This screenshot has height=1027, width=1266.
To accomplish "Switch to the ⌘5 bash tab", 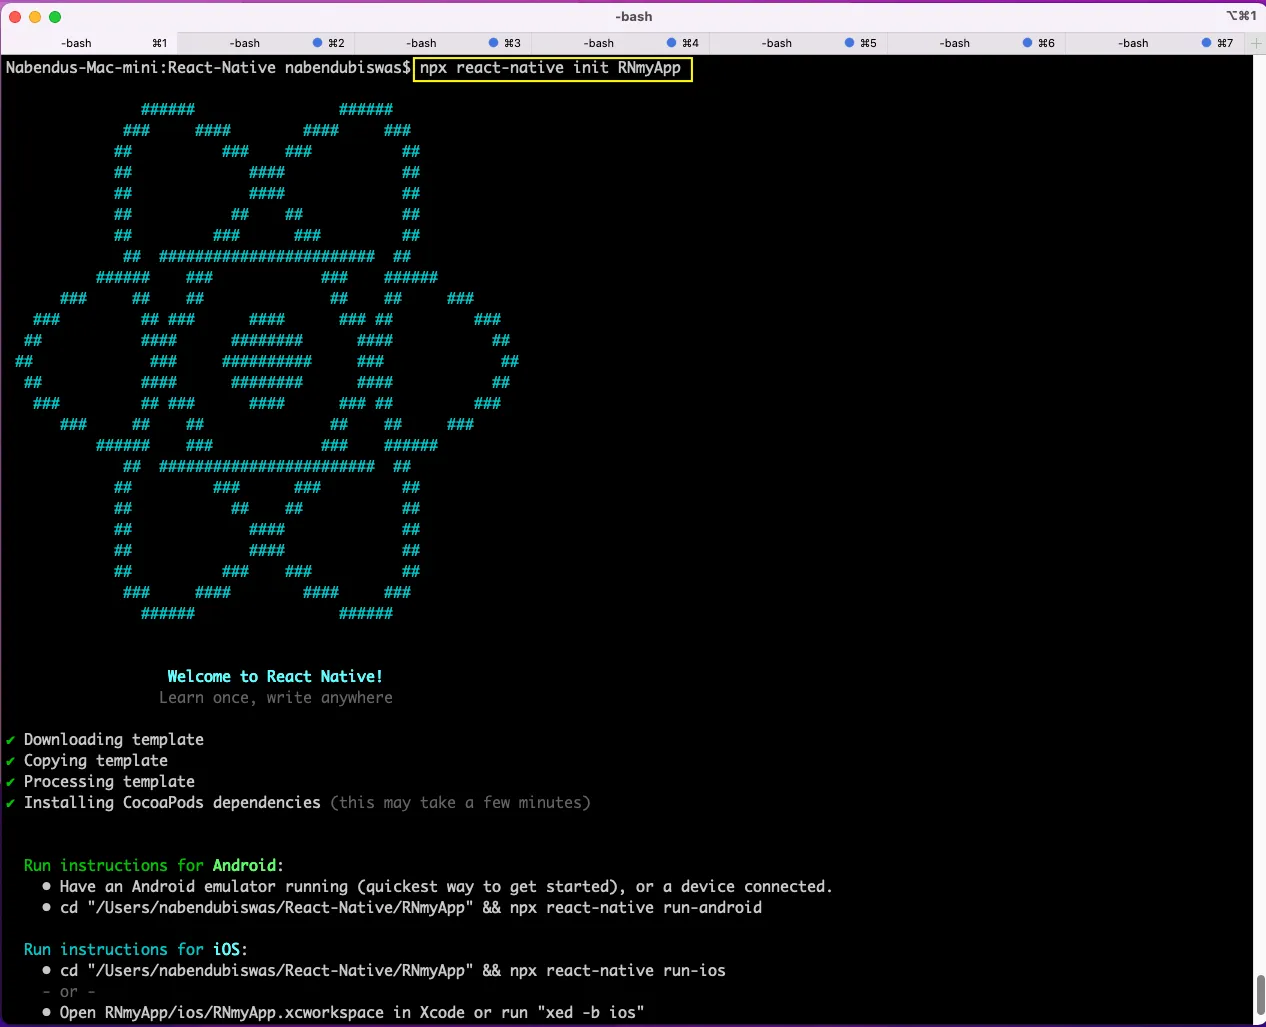I will click(x=798, y=43).
